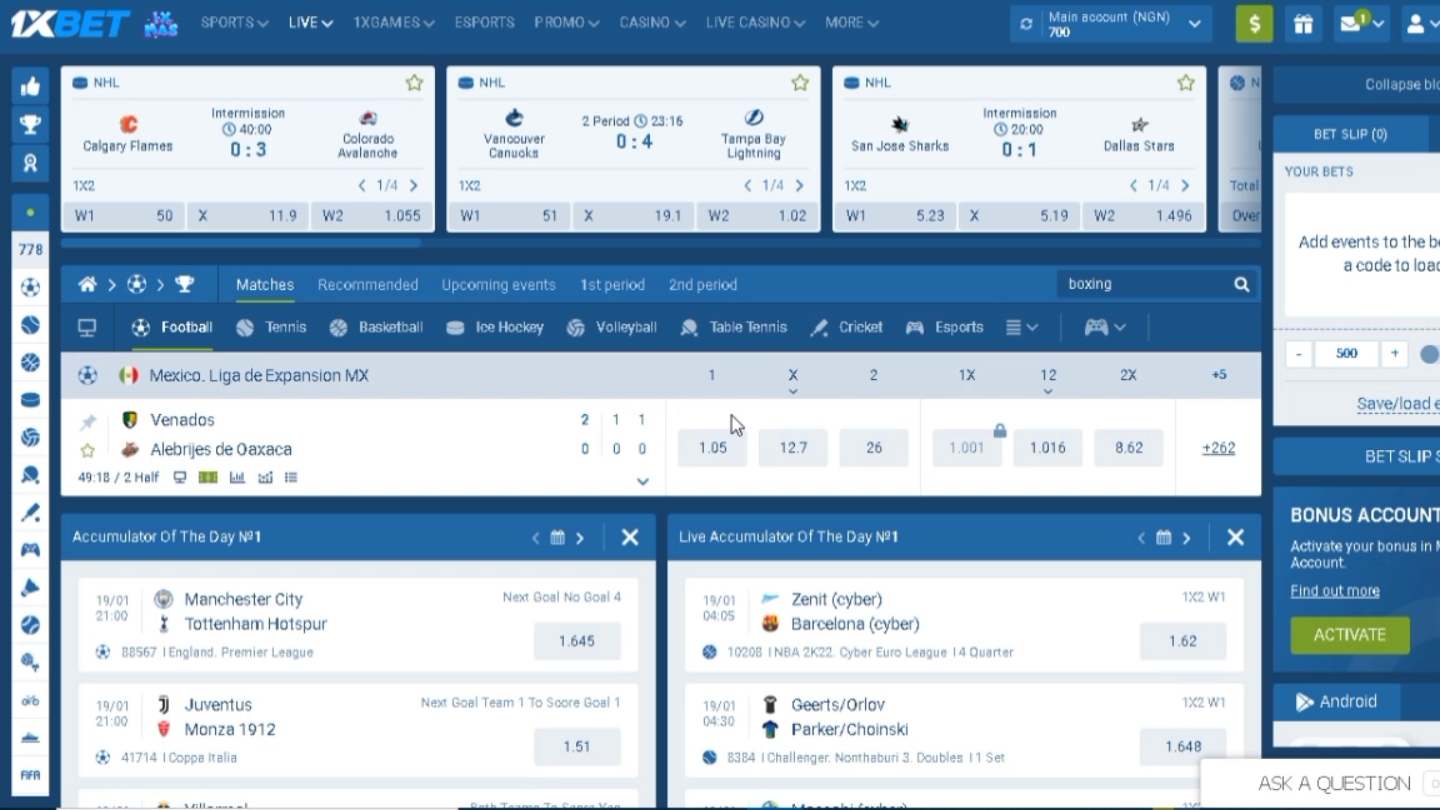
Task: Go to next market on Calgary Flames card
Action: pyautogui.click(x=413, y=186)
